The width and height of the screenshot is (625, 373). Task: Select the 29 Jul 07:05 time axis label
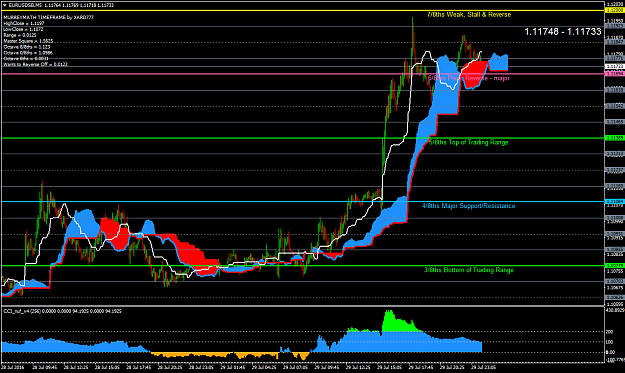coord(295,367)
